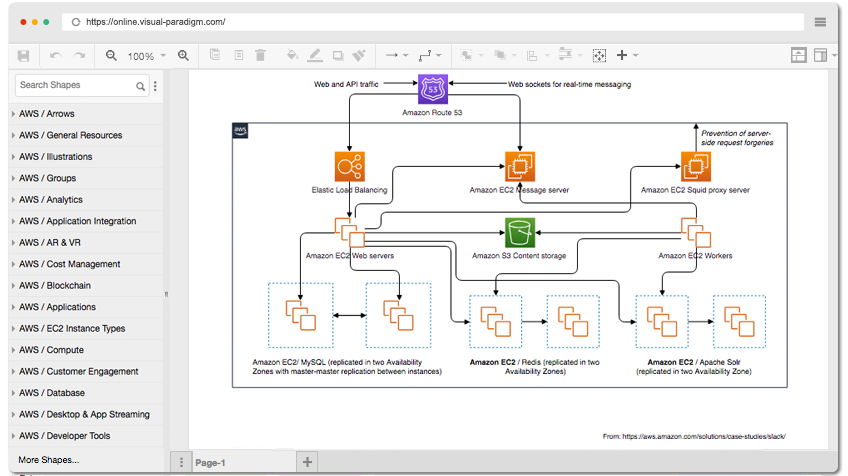Viewport: 848px width, 476px height.
Task: Expand the AWS / Customer Engagement category
Action: pos(87,372)
